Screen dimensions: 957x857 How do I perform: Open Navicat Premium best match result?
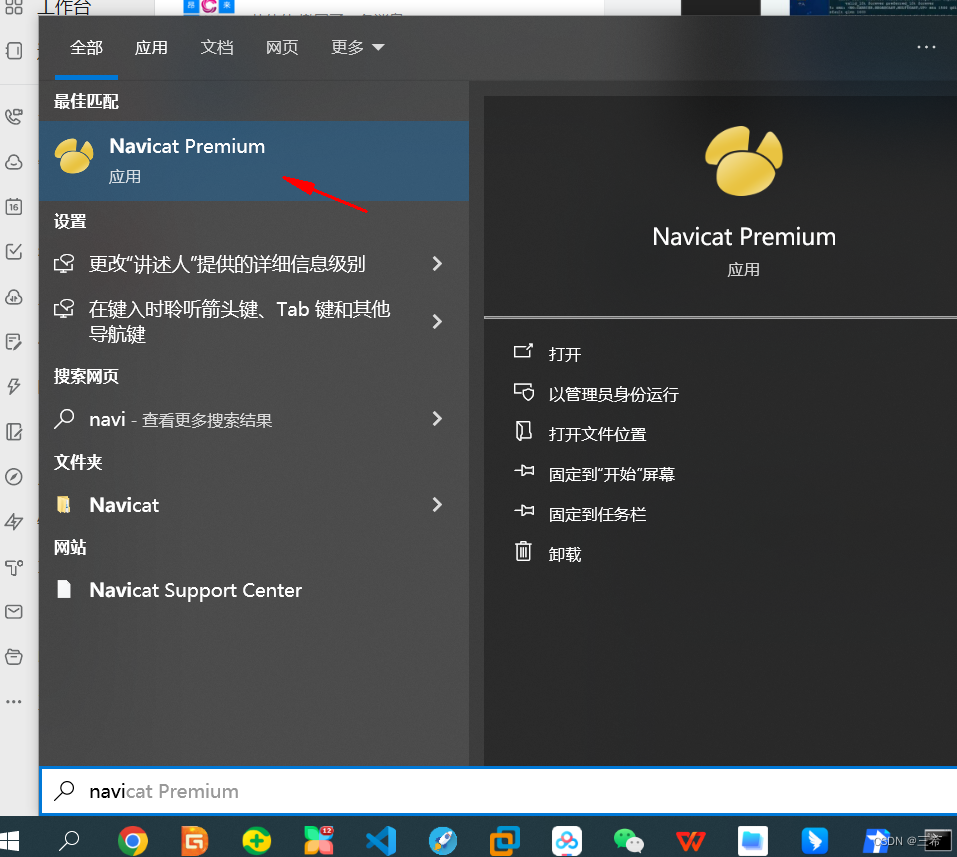(x=254, y=161)
